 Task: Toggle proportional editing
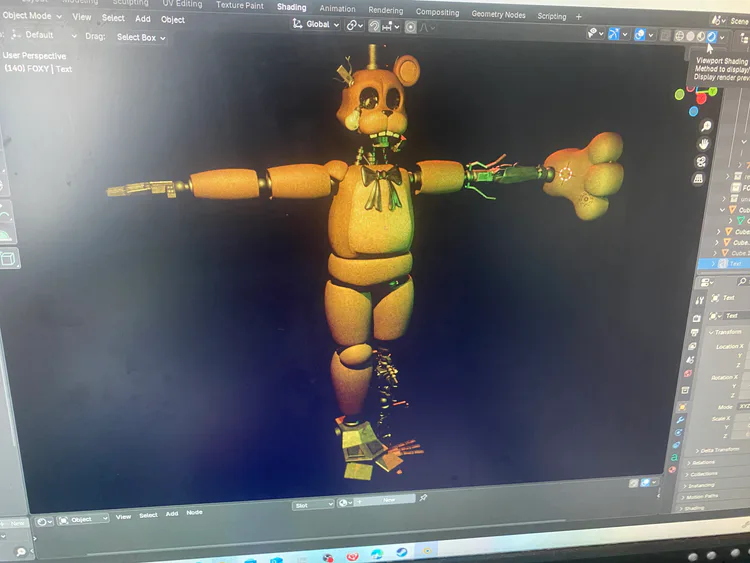coord(410,27)
